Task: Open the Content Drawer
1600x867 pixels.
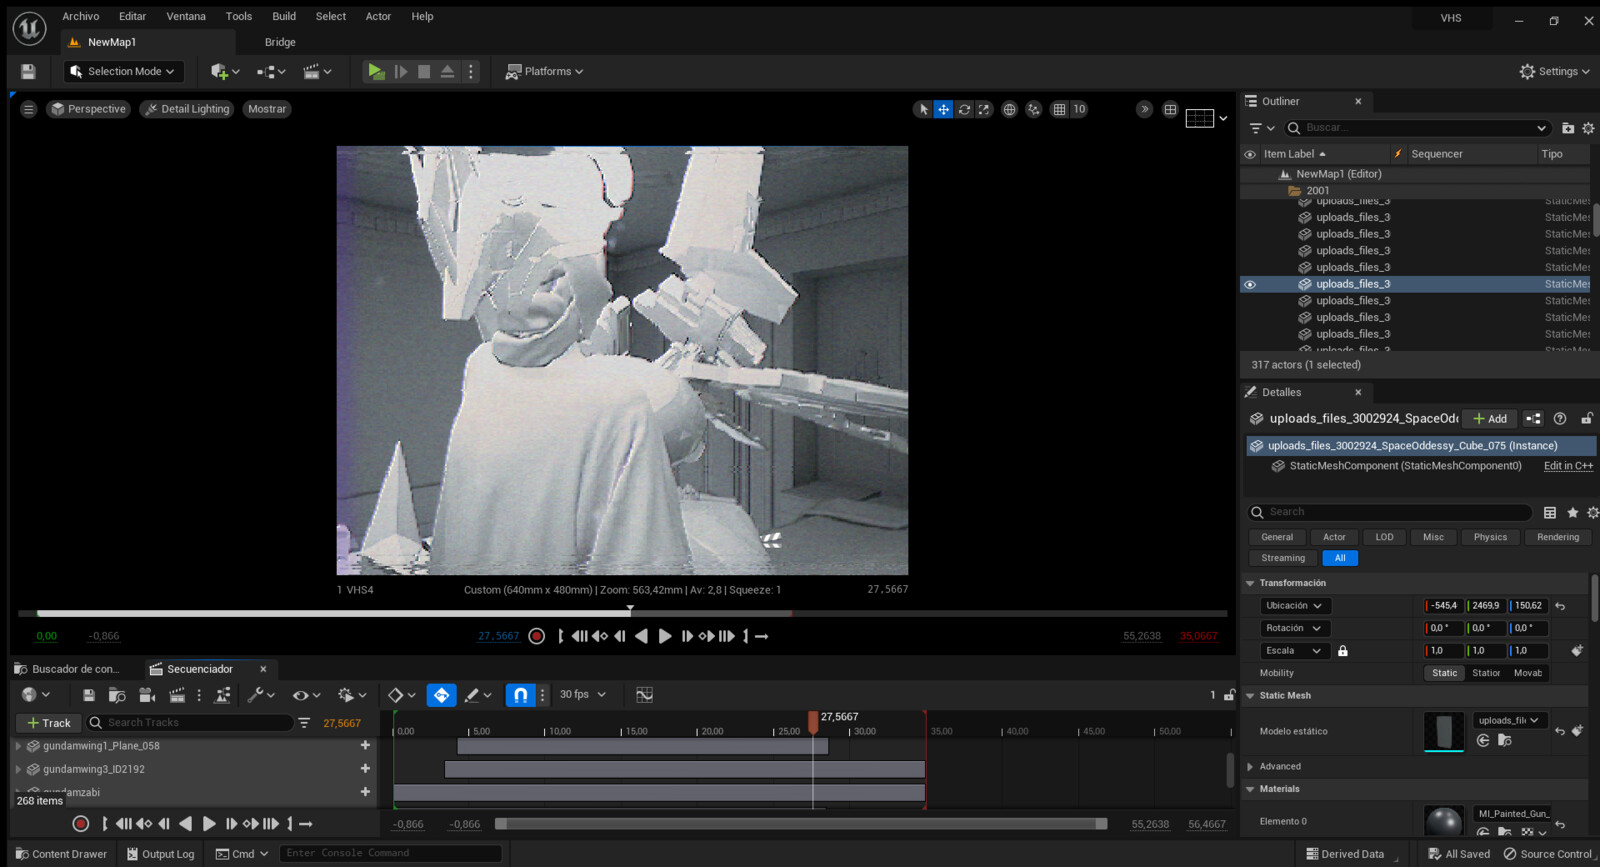Action: (x=61, y=854)
